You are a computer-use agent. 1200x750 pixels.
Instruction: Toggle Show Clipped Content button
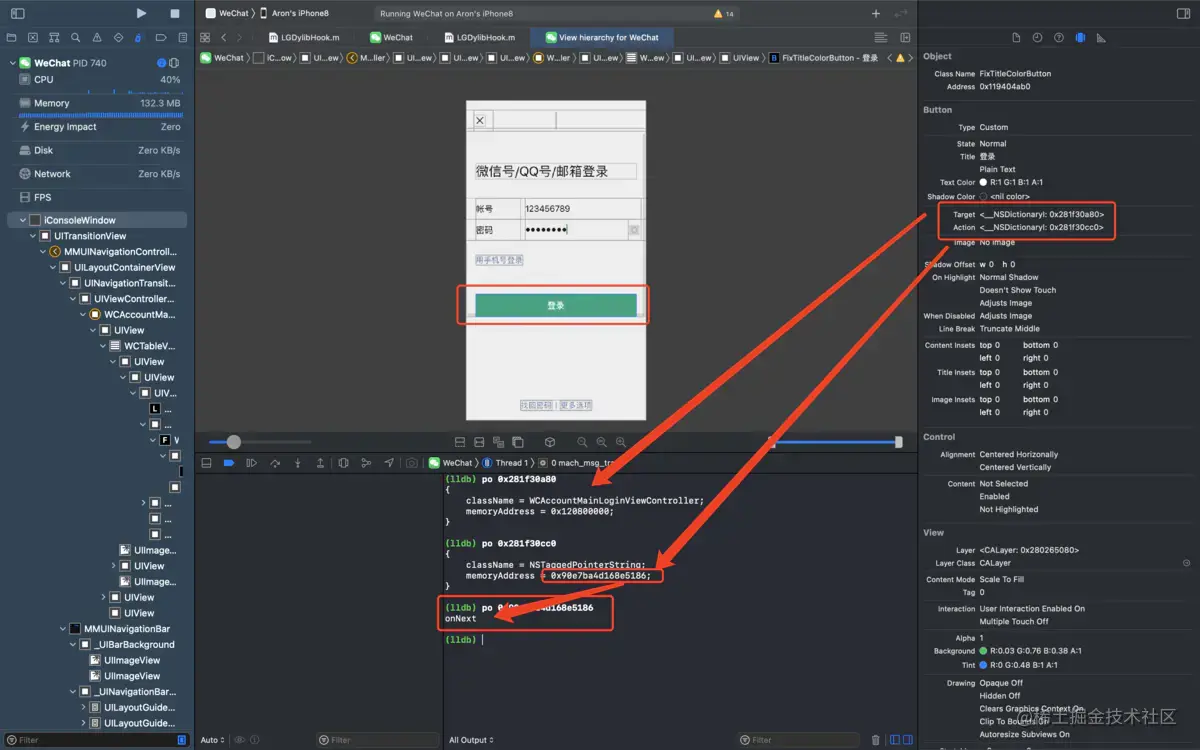[x=460, y=442]
